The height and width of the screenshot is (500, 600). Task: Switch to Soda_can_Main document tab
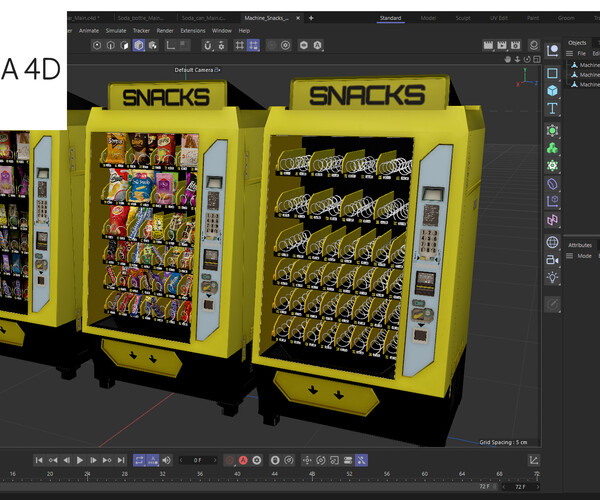coord(204,18)
